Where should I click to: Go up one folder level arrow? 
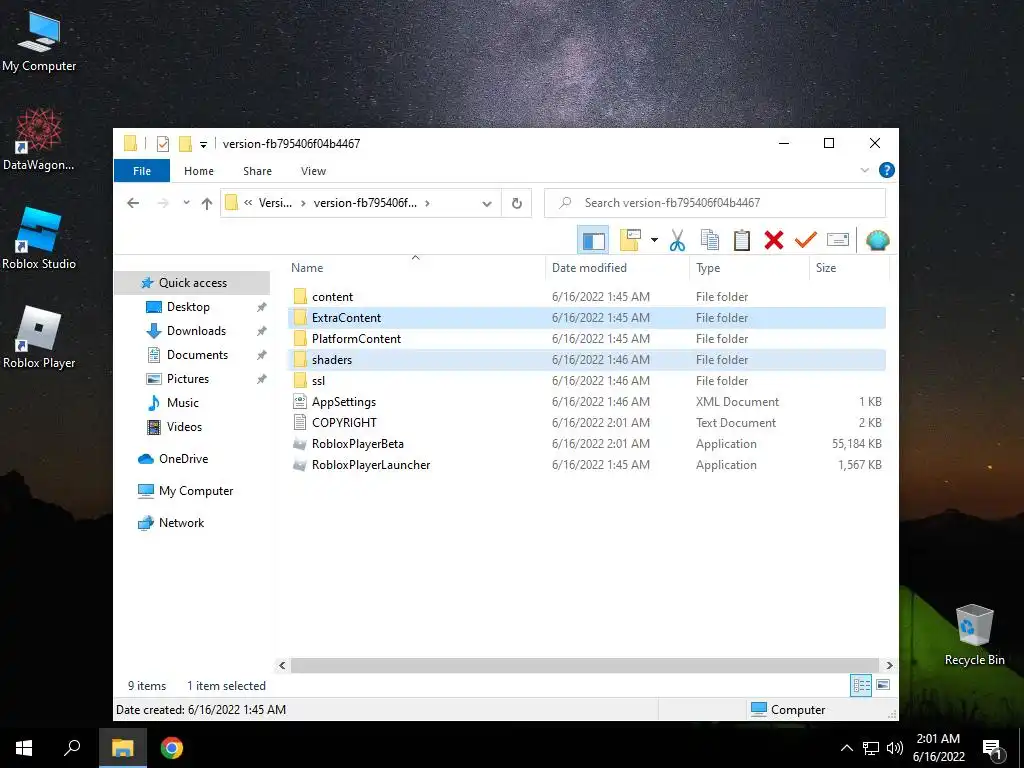click(x=207, y=203)
